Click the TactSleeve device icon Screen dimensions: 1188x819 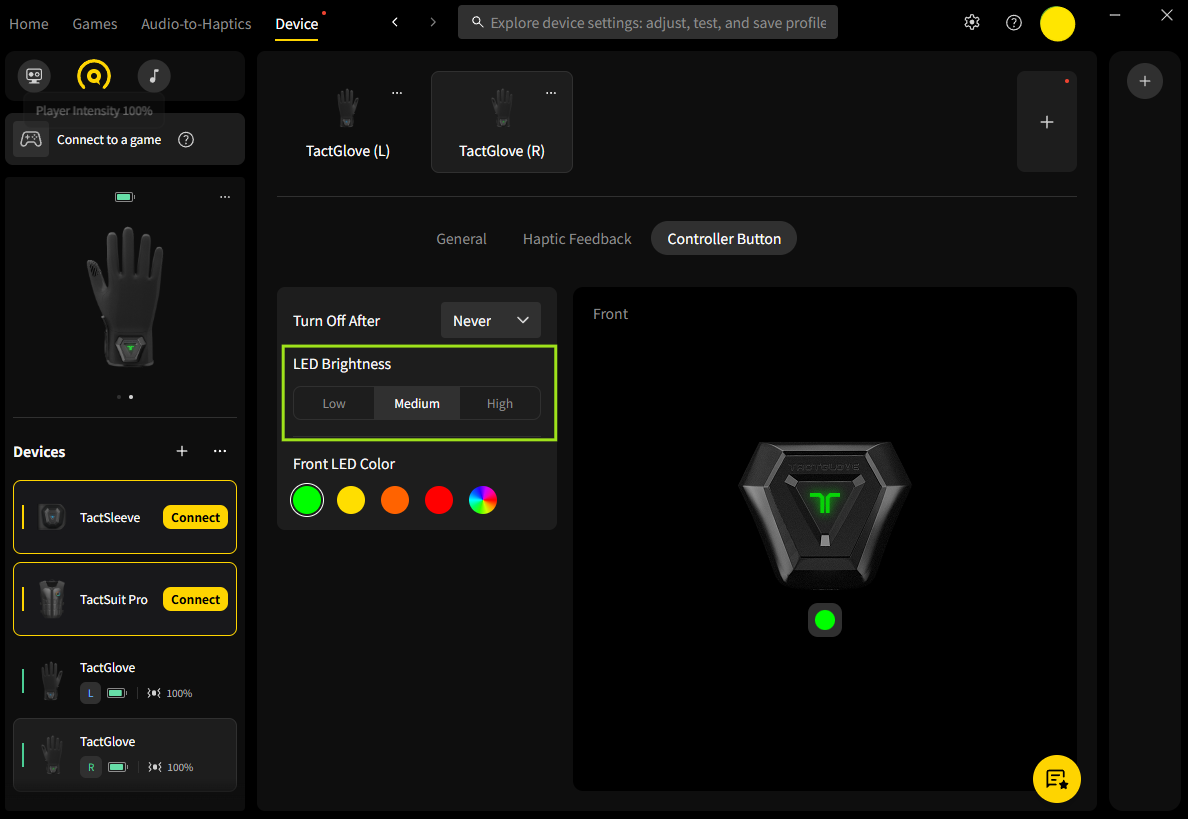pos(52,517)
